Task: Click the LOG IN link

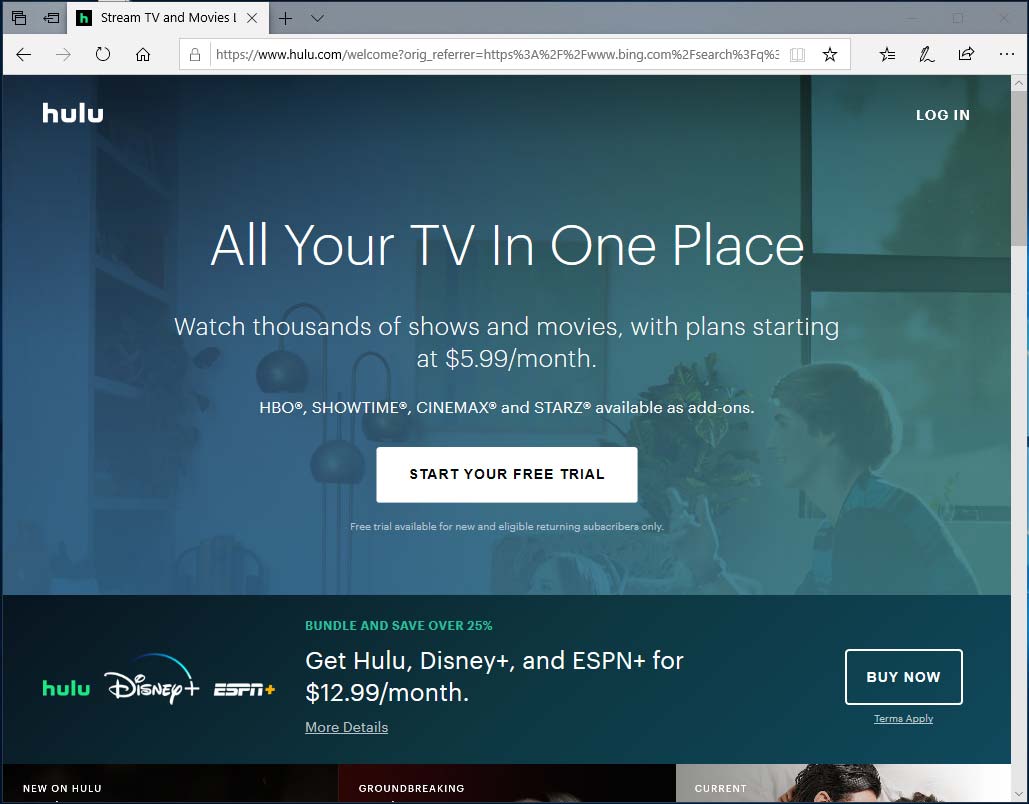Action: click(x=942, y=115)
